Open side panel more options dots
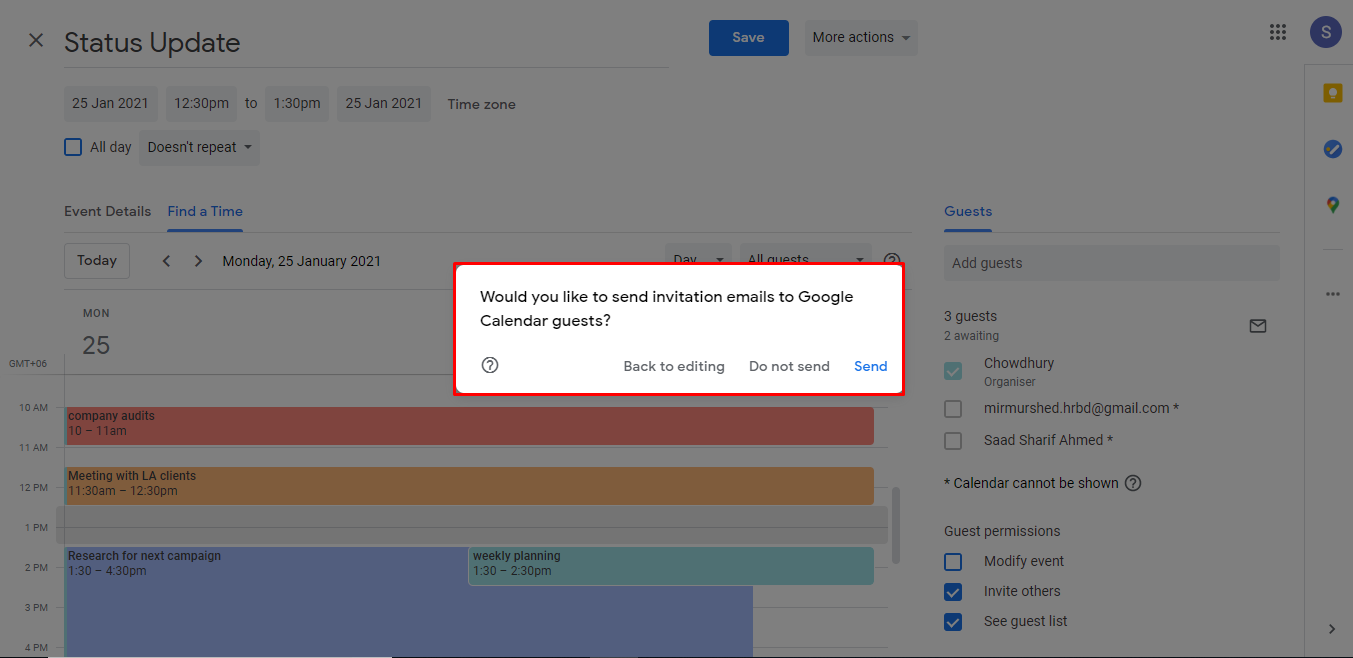The height and width of the screenshot is (658, 1353). tap(1332, 294)
